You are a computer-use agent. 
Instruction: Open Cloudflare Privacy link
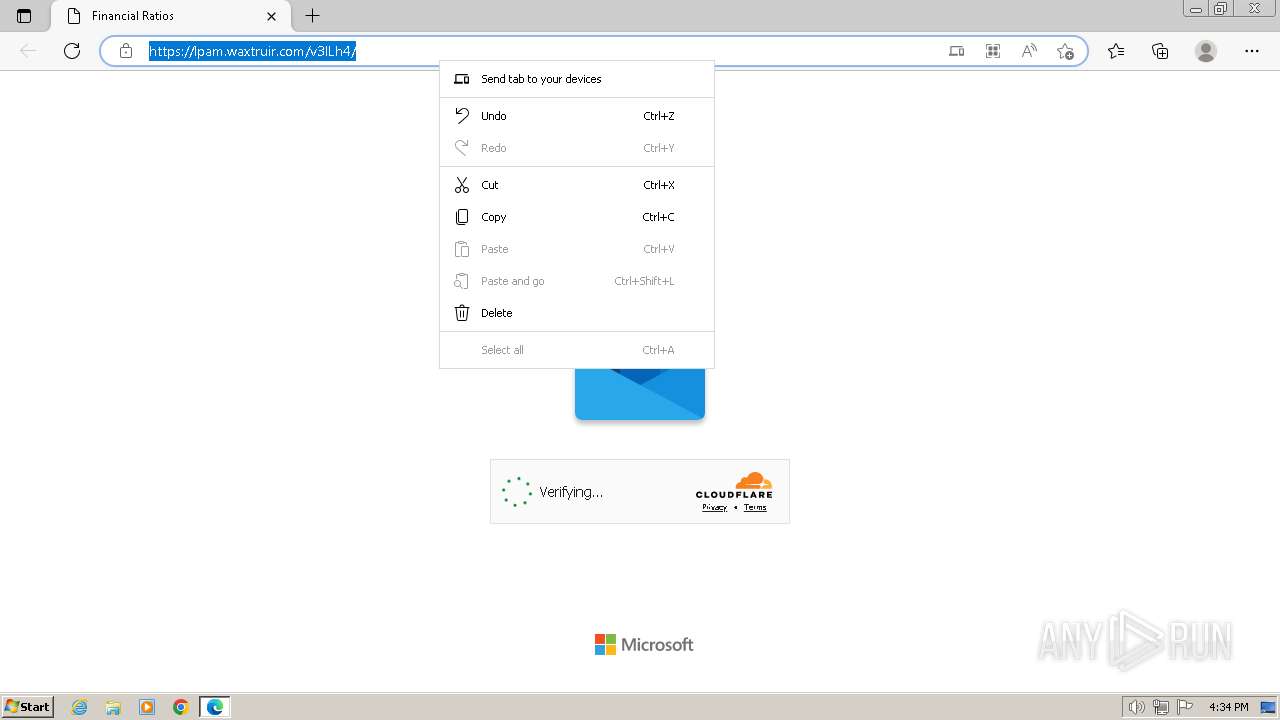pyautogui.click(x=714, y=507)
